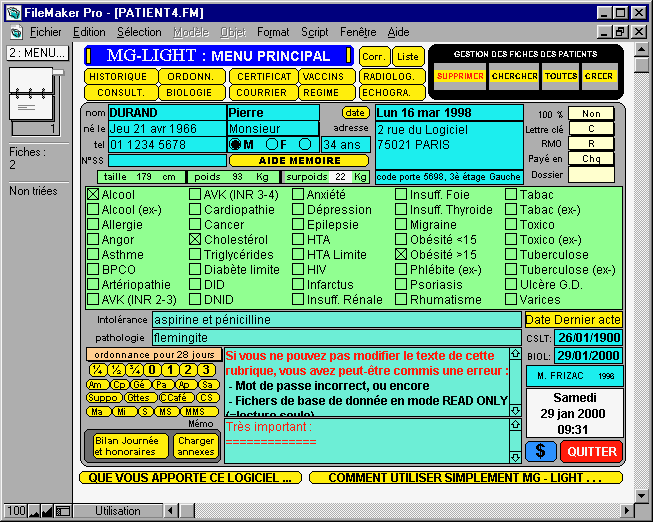Click the ORDONN. button
Viewport: 653px width, 522px height.
(192, 77)
